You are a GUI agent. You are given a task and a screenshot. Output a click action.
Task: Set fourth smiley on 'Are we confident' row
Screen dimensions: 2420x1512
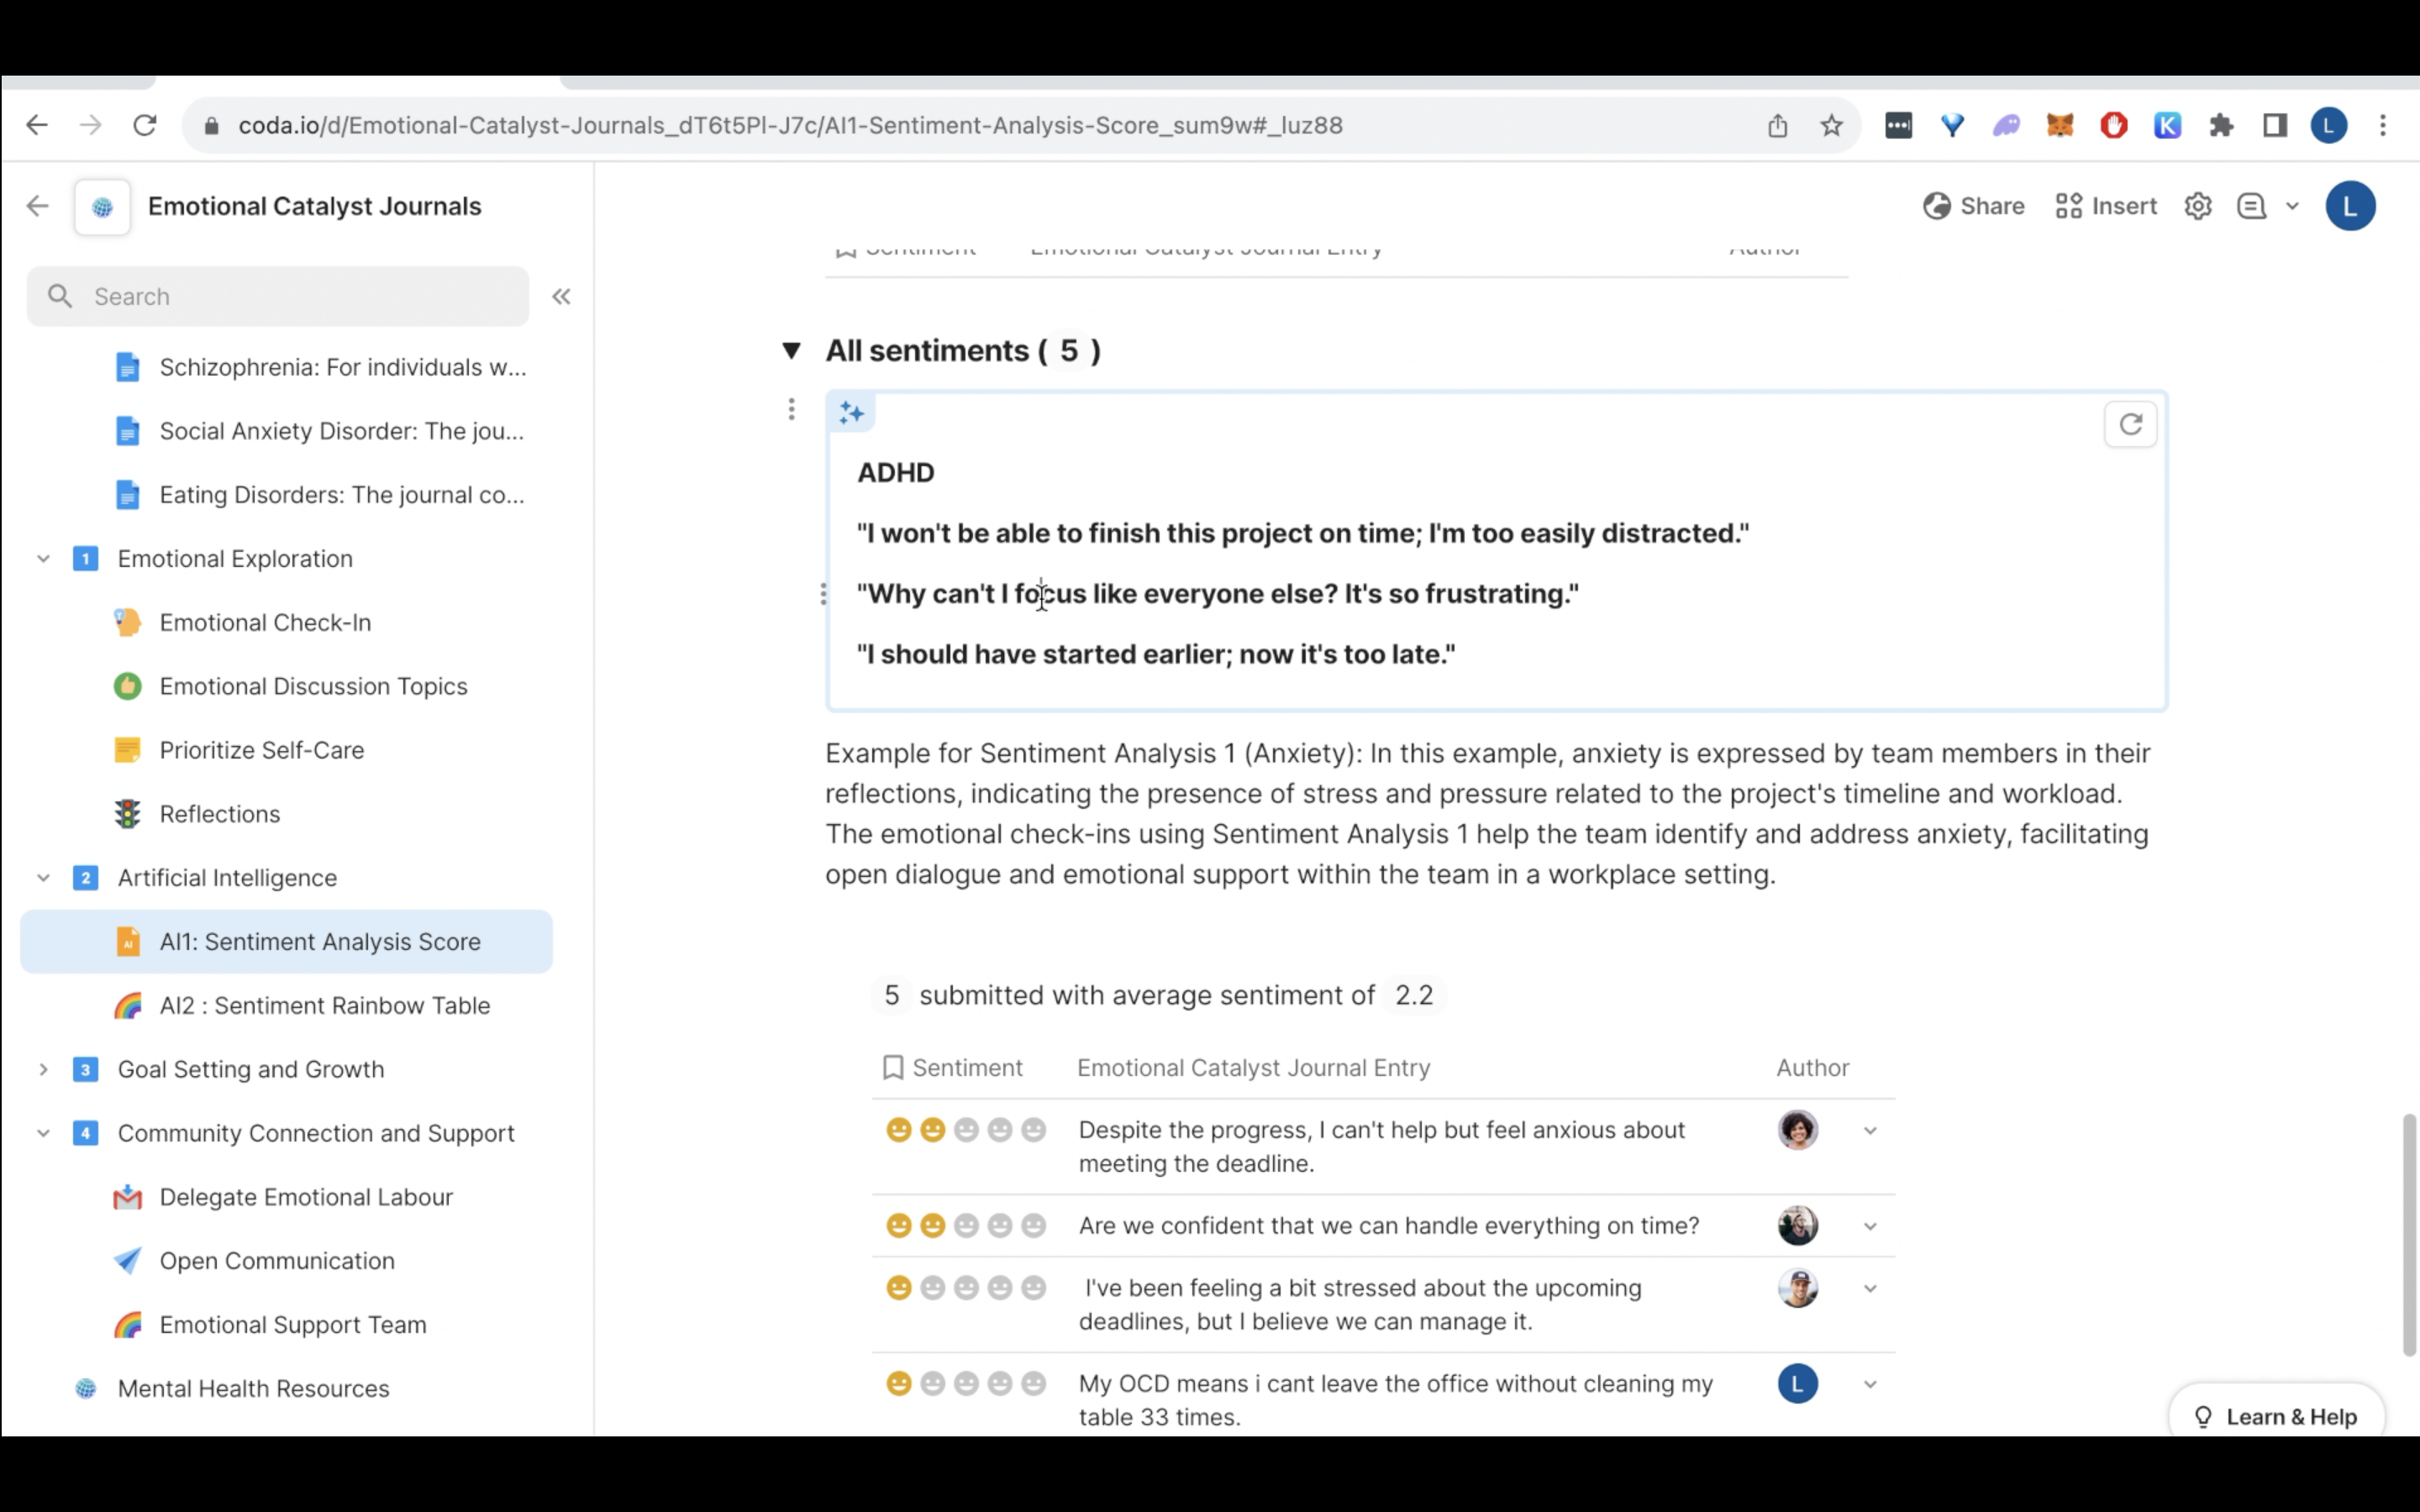click(x=999, y=1226)
